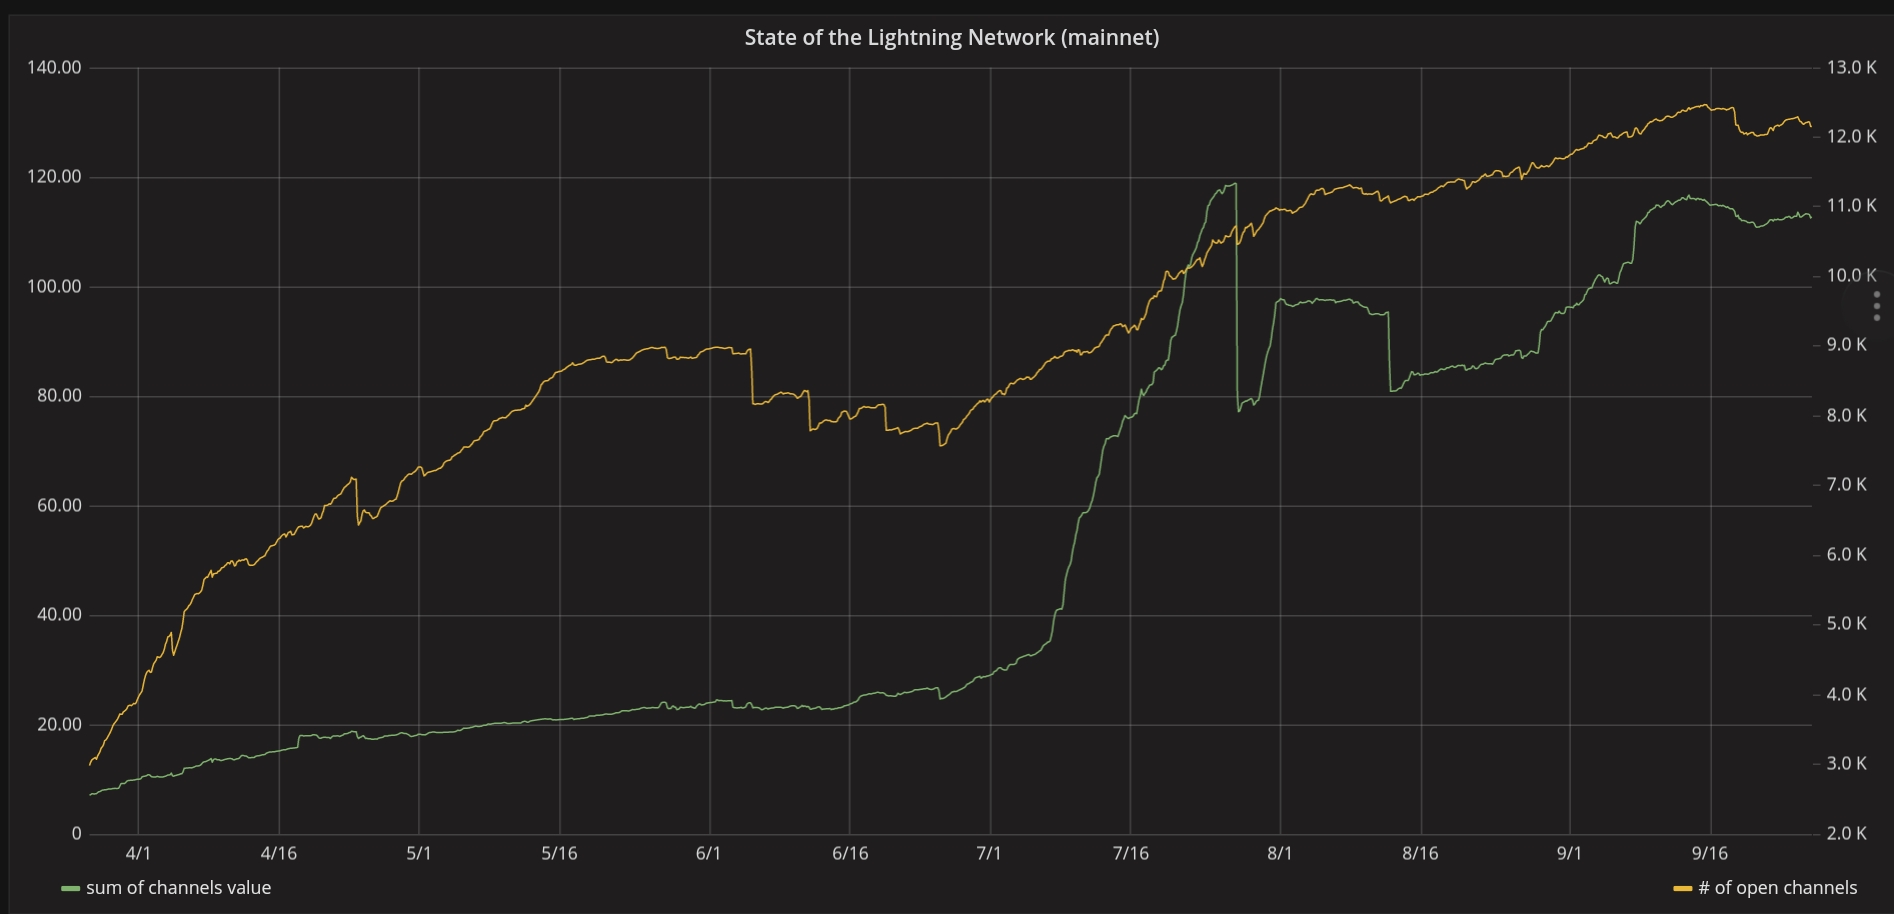Pick the 7.0 K right axis label
The image size is (1894, 914).
point(1846,485)
